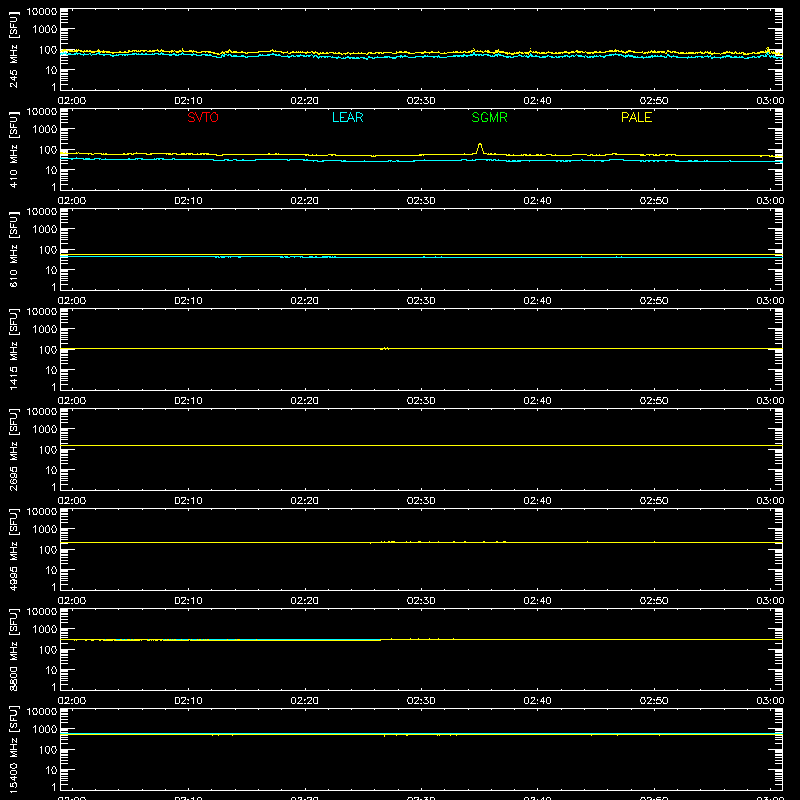
Task: Select the 610 MHz [SFU] axis title
Action: (13, 249)
